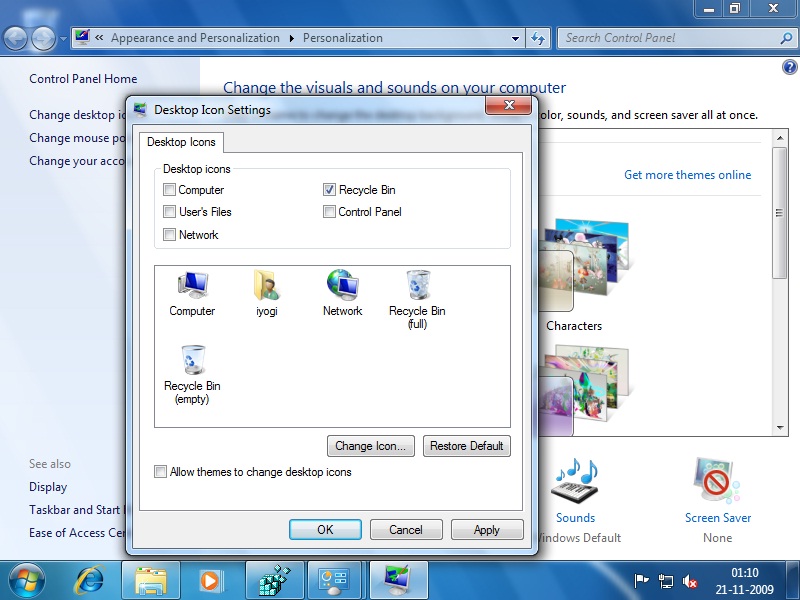Click the search magnifier icon
The width and height of the screenshot is (800, 600).
pos(786,38)
